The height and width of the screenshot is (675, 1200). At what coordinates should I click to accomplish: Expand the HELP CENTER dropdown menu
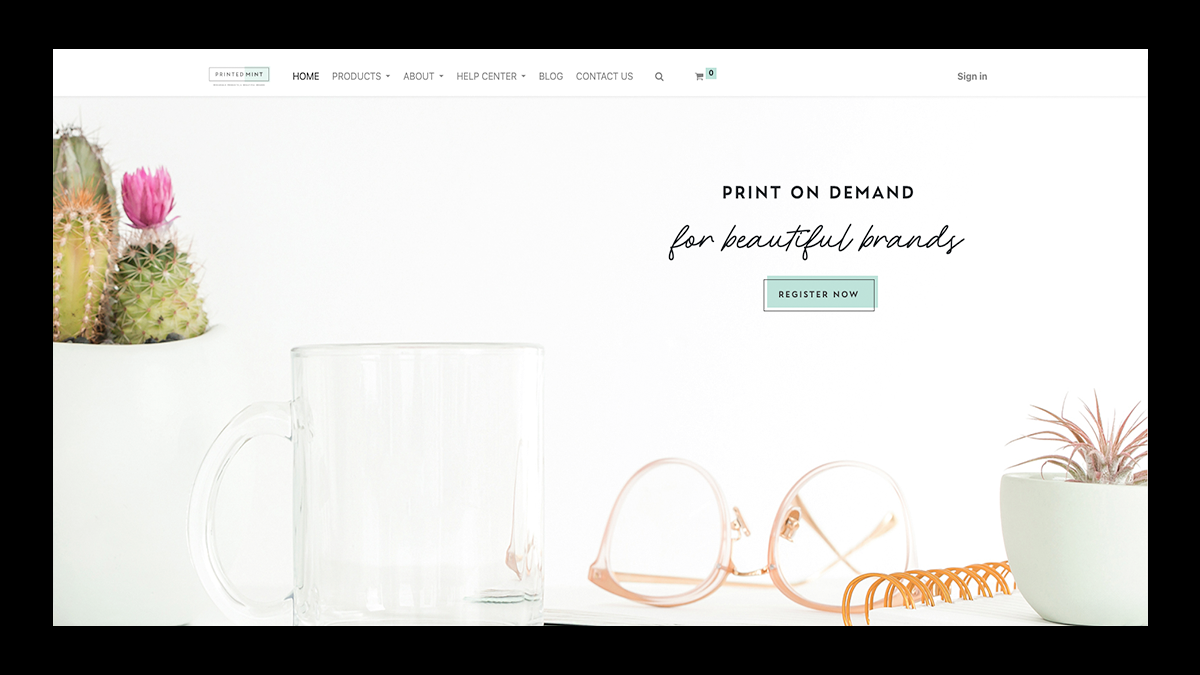click(491, 76)
